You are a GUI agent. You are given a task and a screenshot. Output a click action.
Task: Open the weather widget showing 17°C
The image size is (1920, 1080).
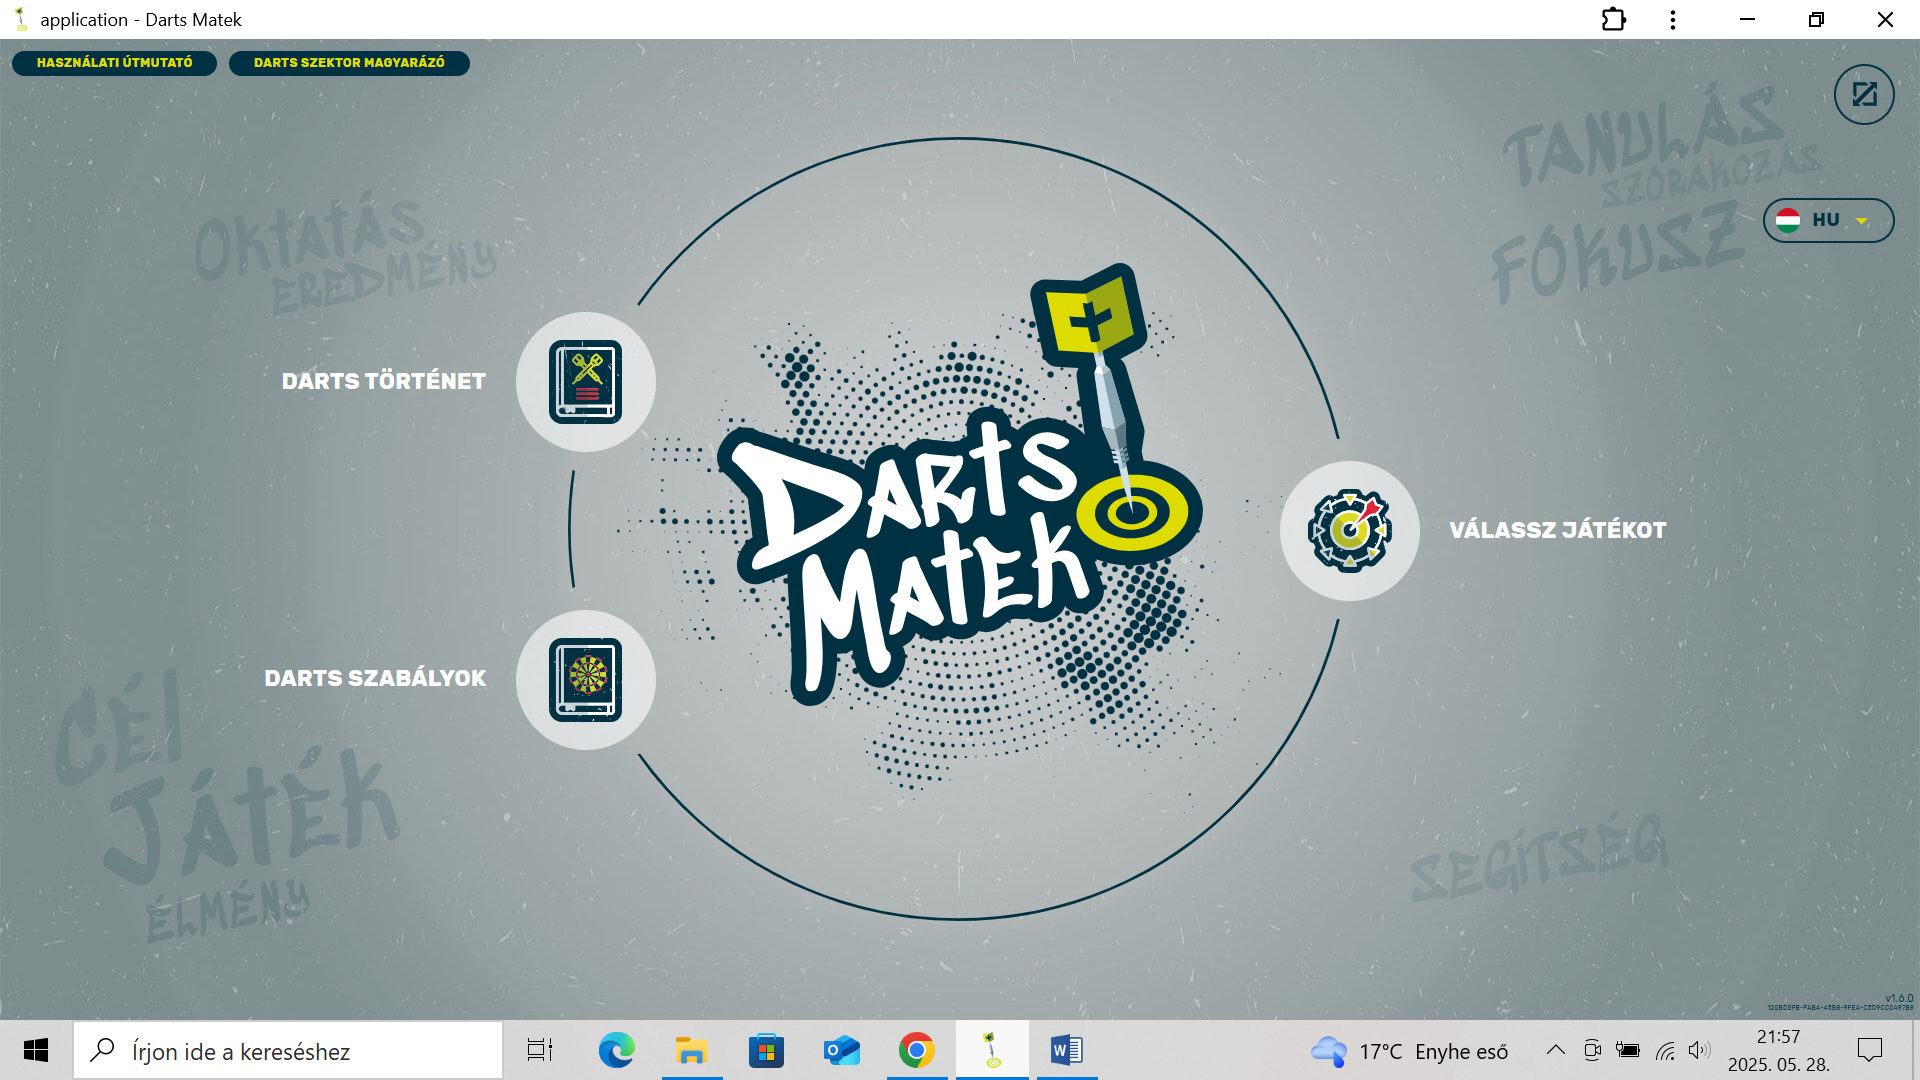pos(1410,1051)
